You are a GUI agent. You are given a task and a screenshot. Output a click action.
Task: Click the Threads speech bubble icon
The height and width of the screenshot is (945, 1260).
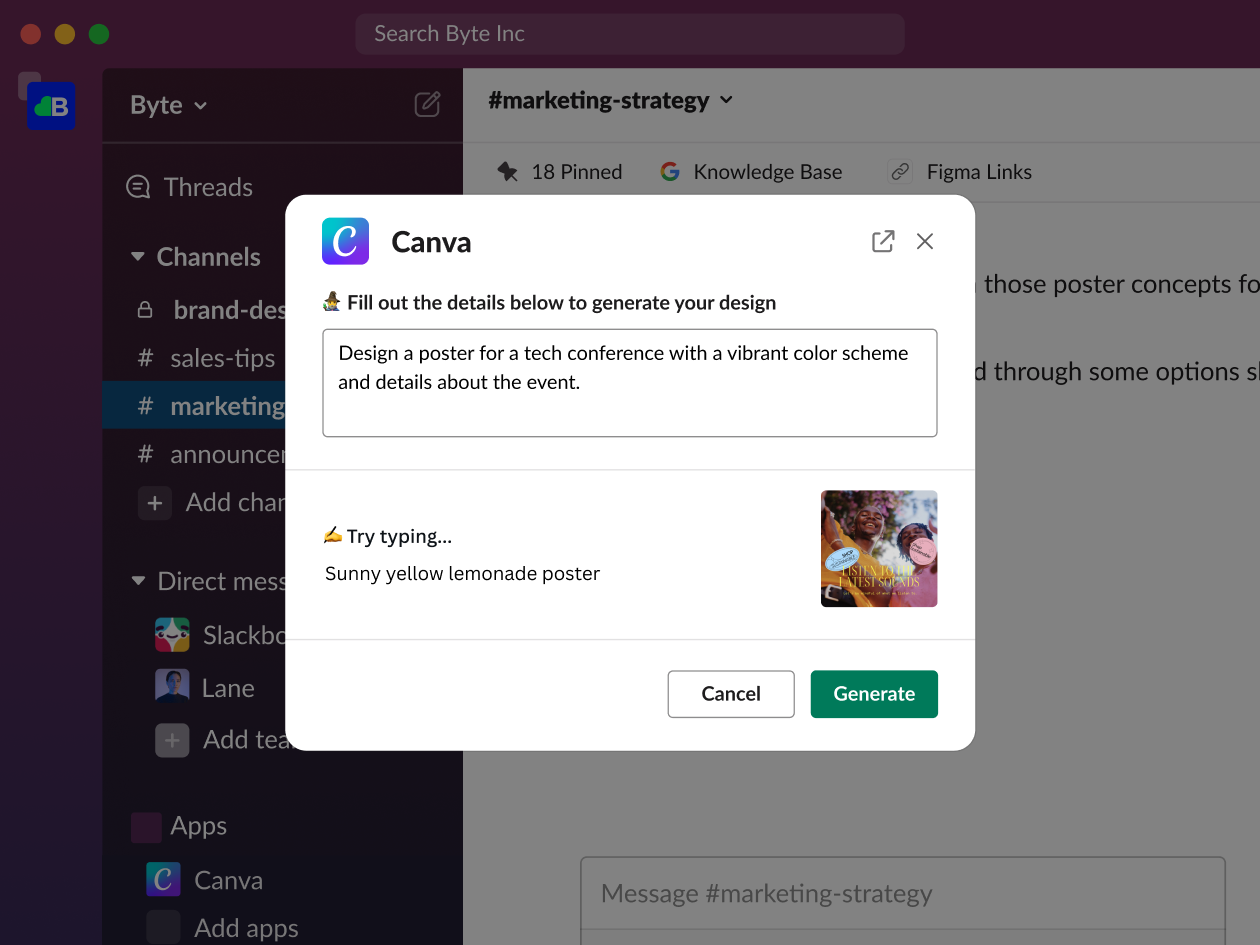click(138, 187)
